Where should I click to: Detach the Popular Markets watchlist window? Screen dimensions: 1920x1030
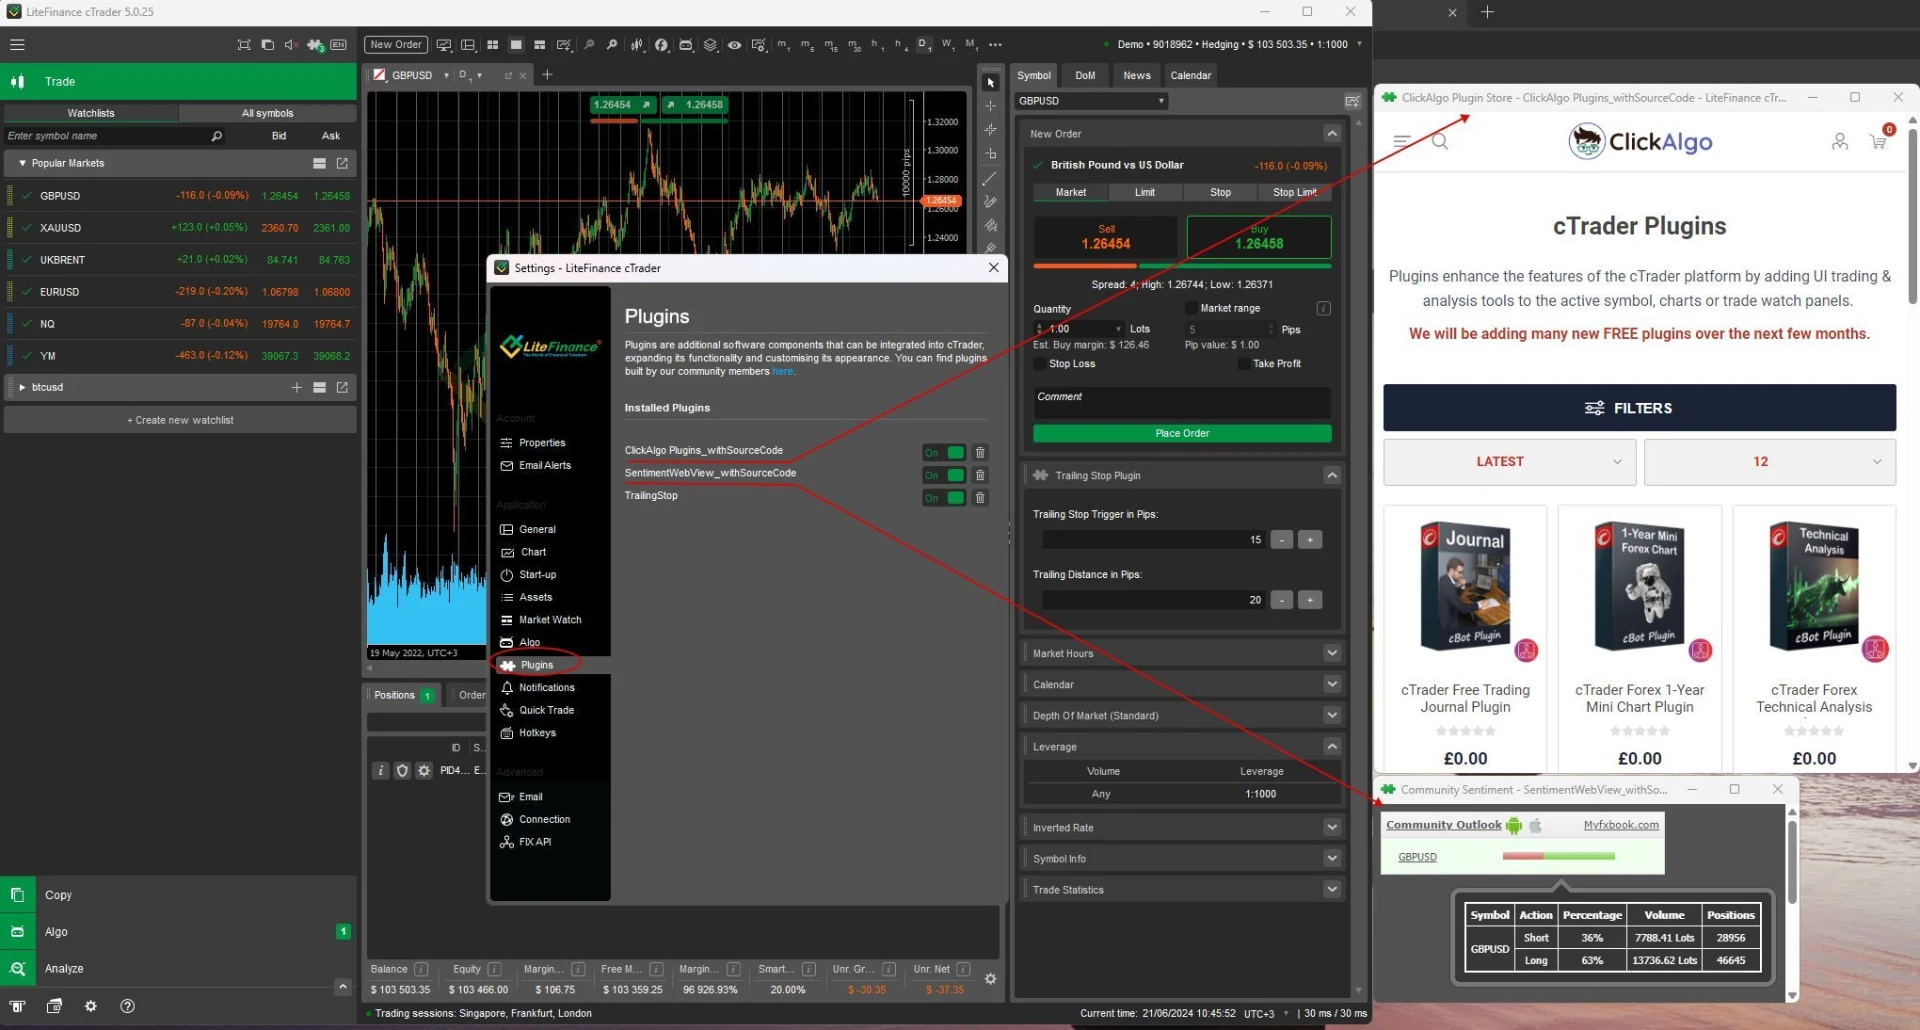[342, 164]
